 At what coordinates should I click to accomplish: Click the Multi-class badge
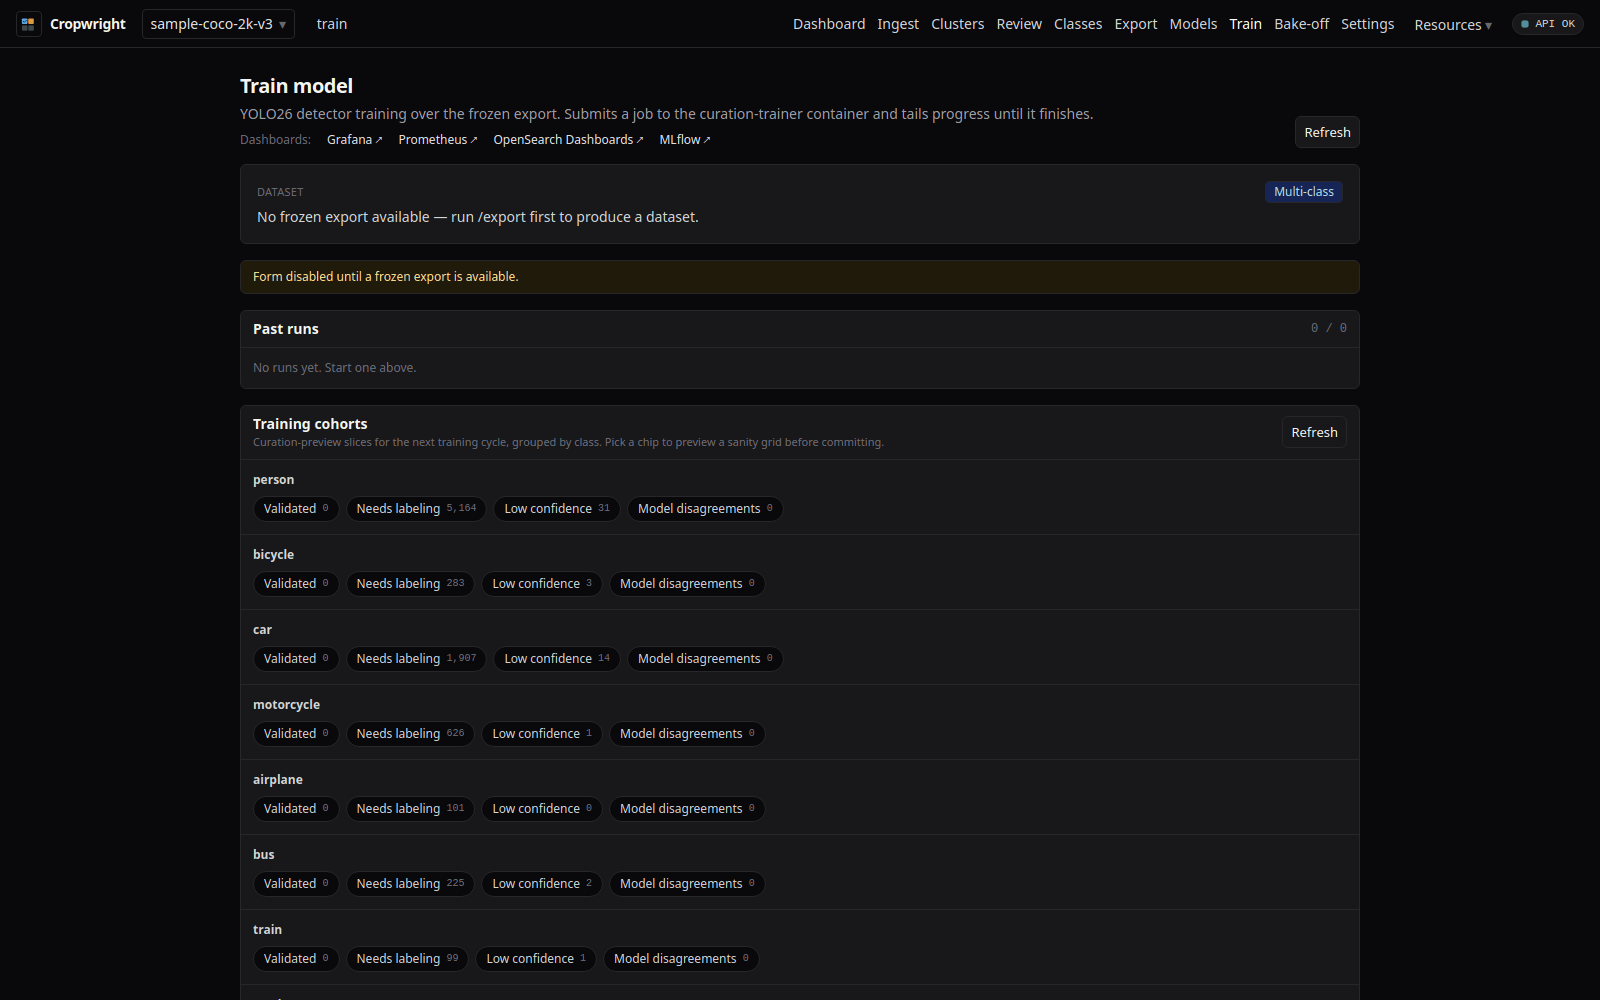[x=1304, y=192]
